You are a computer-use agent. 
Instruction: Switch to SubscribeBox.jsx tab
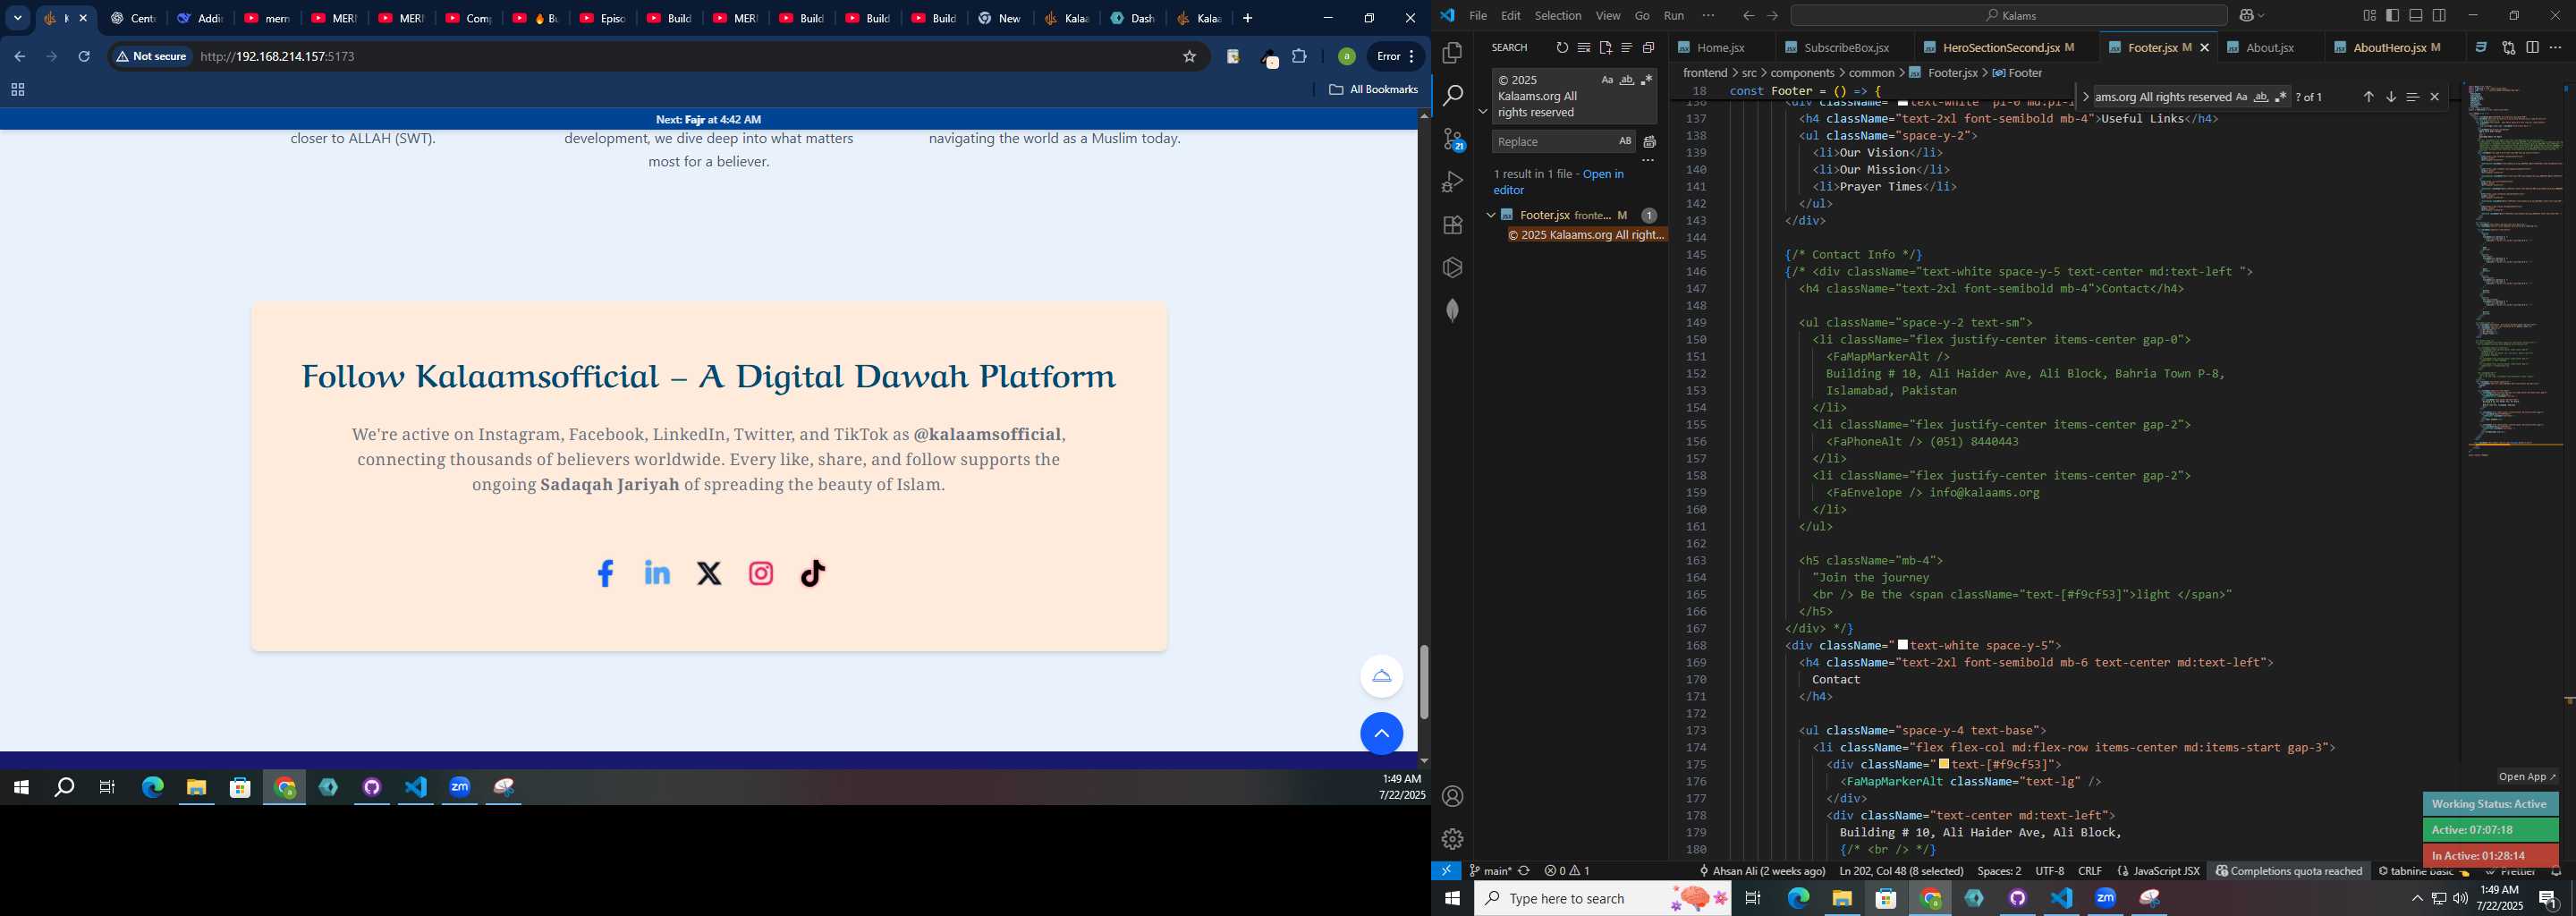tap(1846, 47)
